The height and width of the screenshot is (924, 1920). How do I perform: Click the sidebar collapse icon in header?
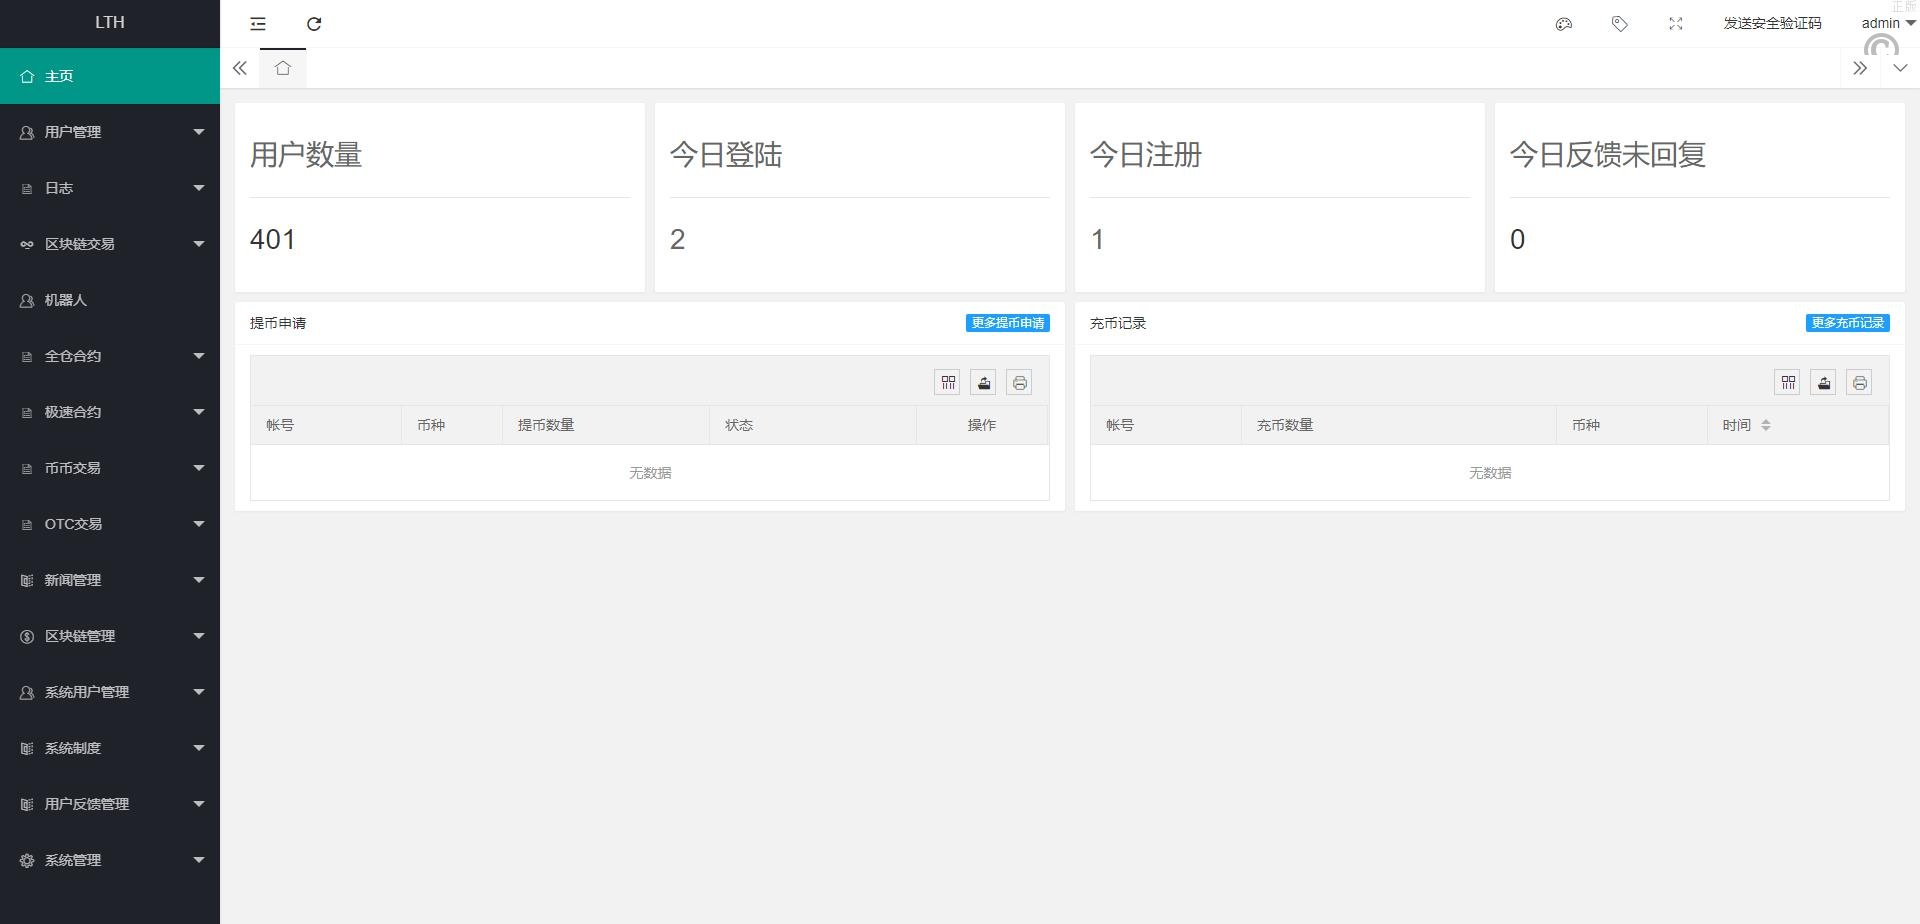(x=258, y=24)
